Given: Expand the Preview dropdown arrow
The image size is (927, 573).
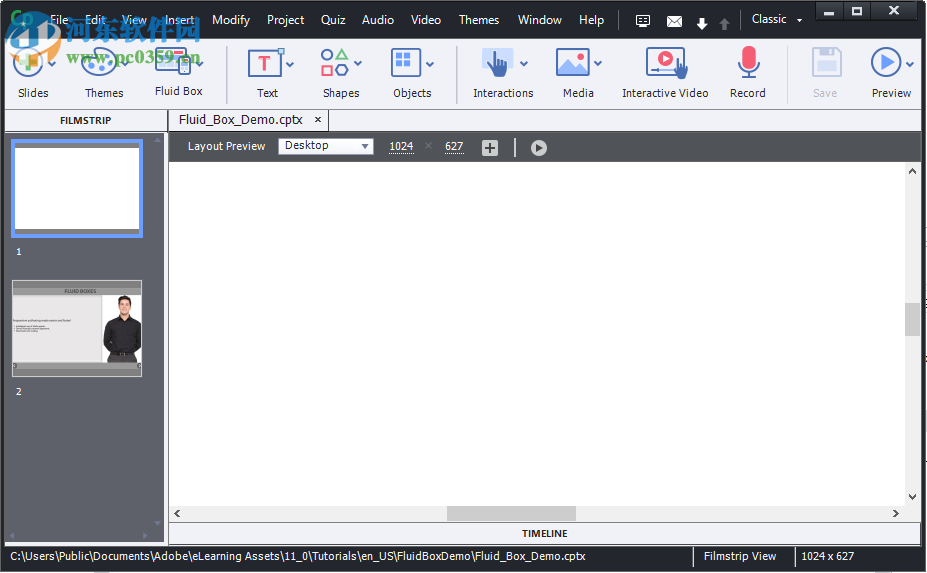Looking at the screenshot, I should 910,64.
